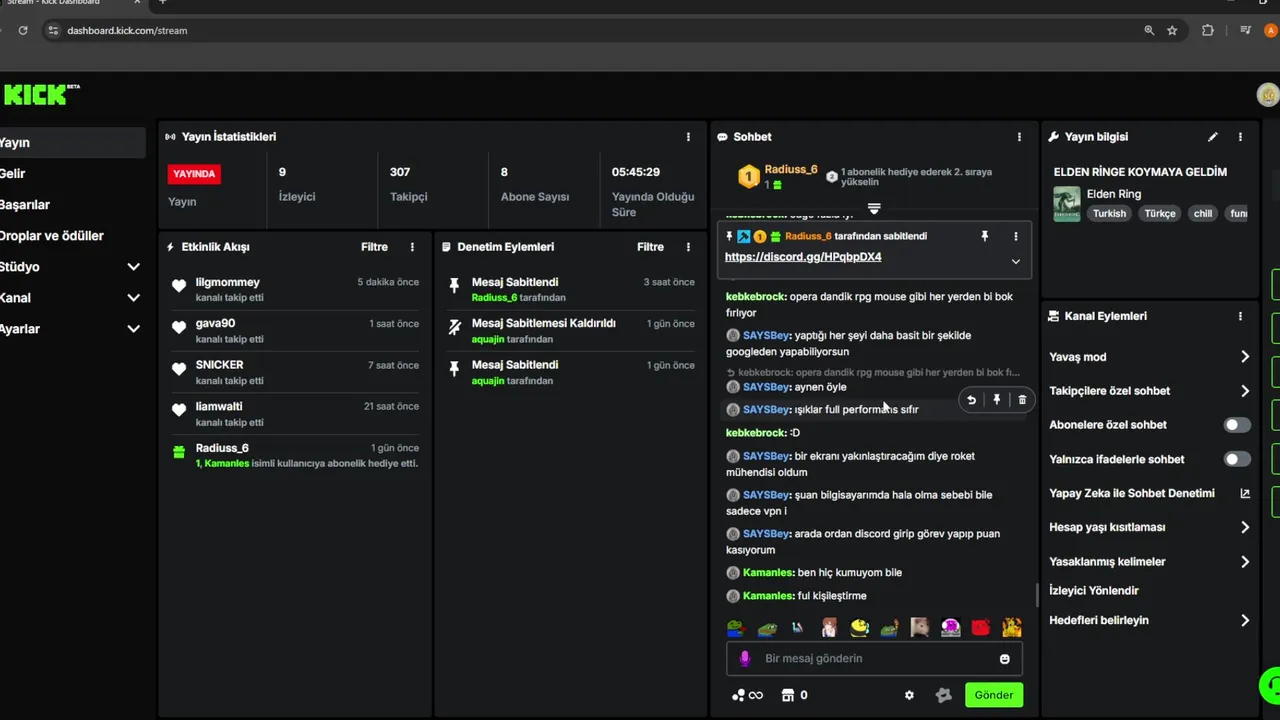Open Filtre in Etkinlik Akışı panel

(374, 247)
